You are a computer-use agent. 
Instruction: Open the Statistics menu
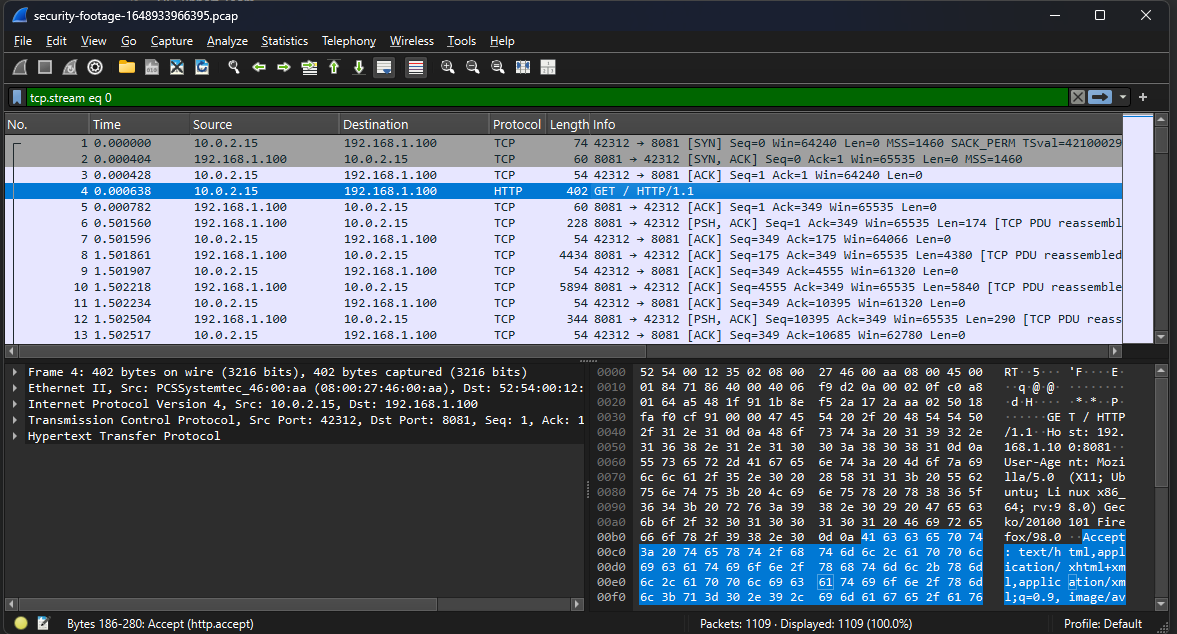tap(284, 41)
